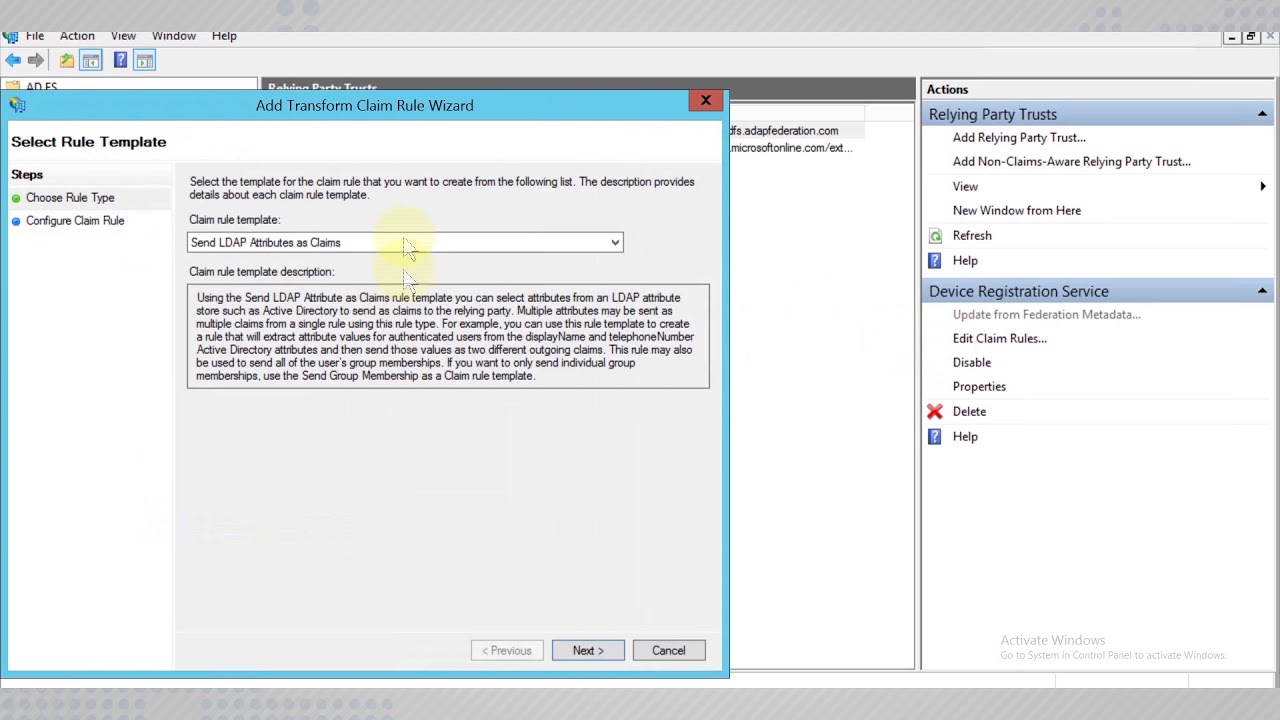Click the claim rule template description box
Screen dimensions: 1280x720
(x=448, y=337)
